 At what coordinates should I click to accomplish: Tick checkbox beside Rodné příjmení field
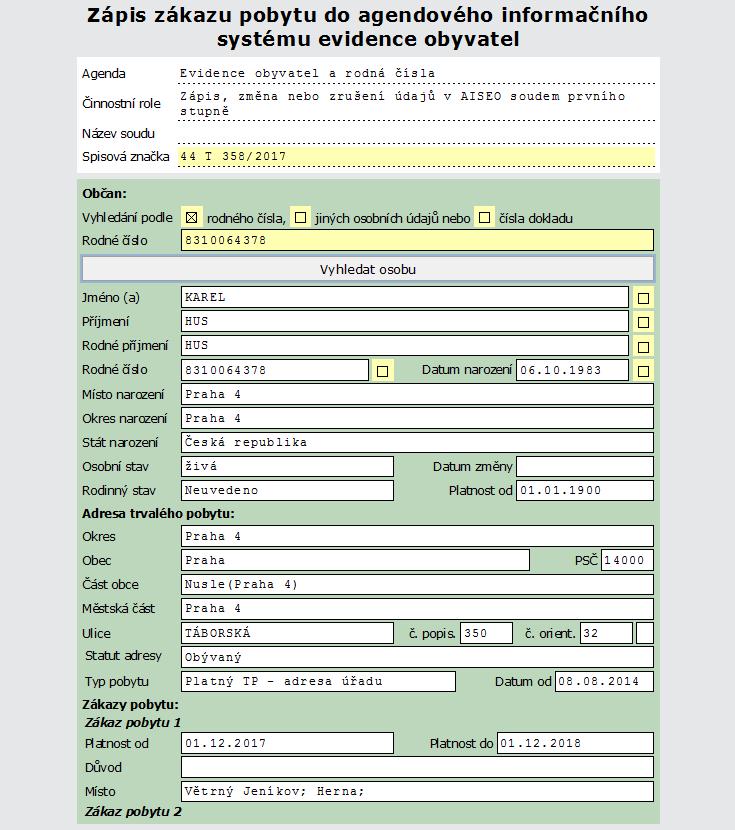pos(643,347)
